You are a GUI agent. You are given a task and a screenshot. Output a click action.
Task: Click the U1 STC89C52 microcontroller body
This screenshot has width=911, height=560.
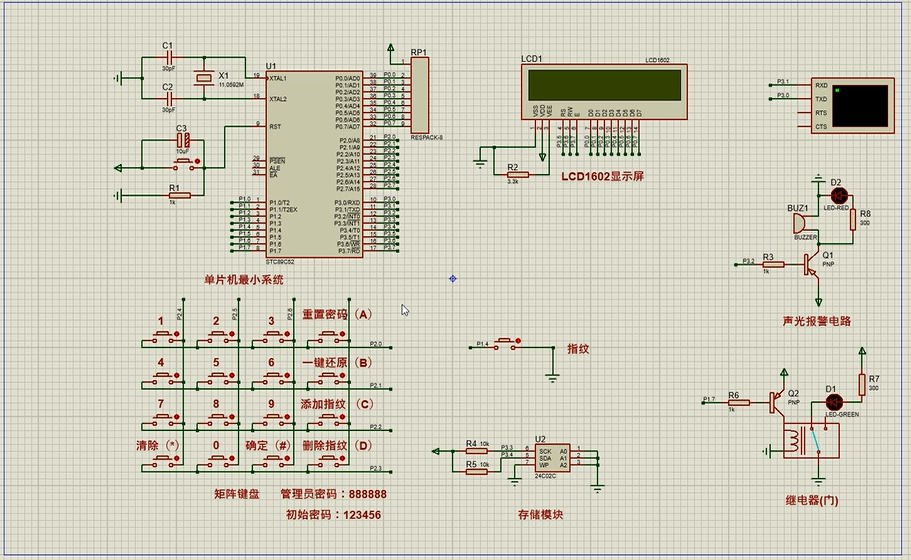click(300, 160)
